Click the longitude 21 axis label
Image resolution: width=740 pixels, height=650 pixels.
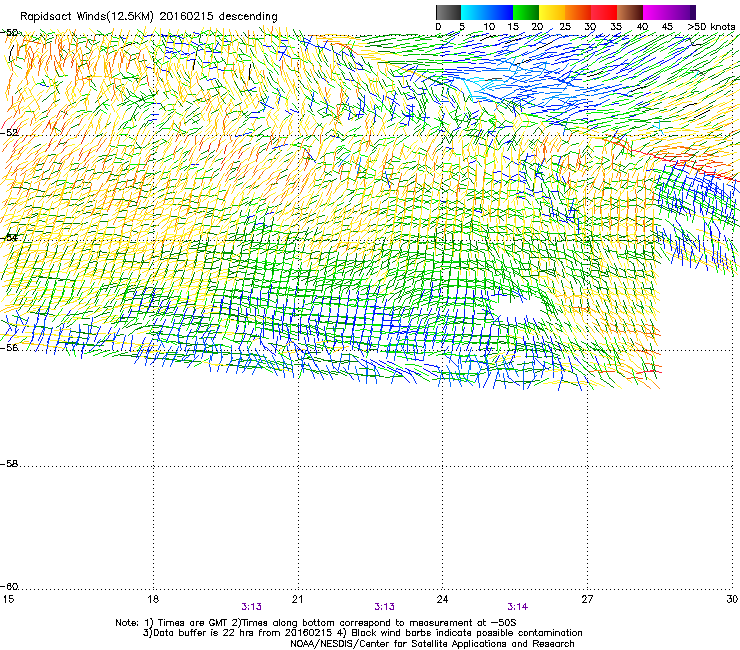point(297,599)
